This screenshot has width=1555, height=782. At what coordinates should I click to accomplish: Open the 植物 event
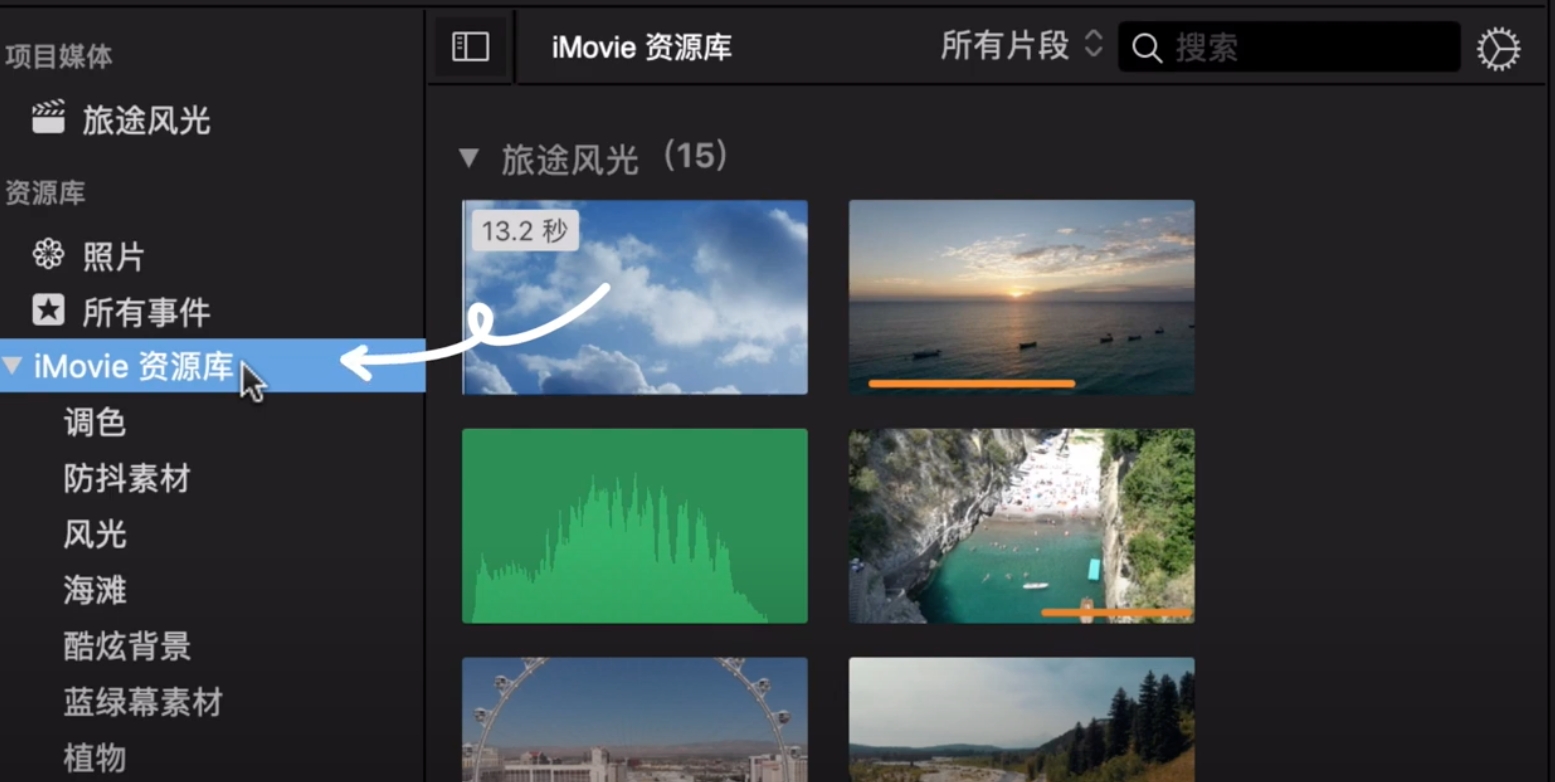[x=95, y=758]
